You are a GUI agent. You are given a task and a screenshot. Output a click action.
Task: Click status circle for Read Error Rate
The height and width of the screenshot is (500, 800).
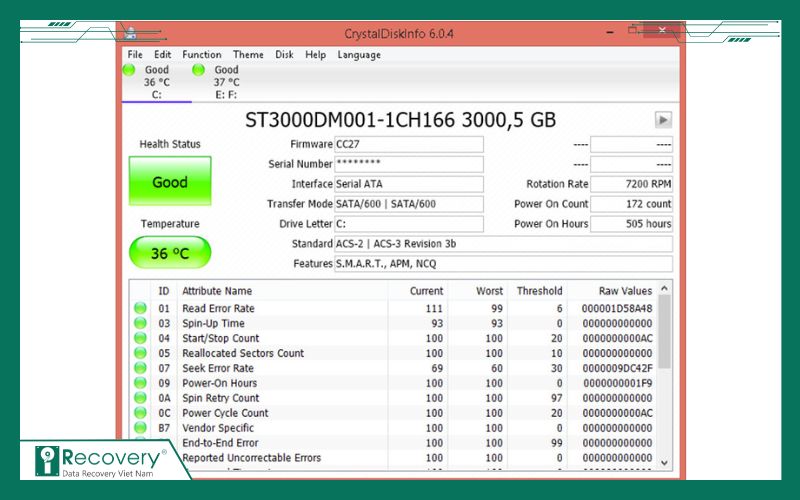(x=140, y=309)
